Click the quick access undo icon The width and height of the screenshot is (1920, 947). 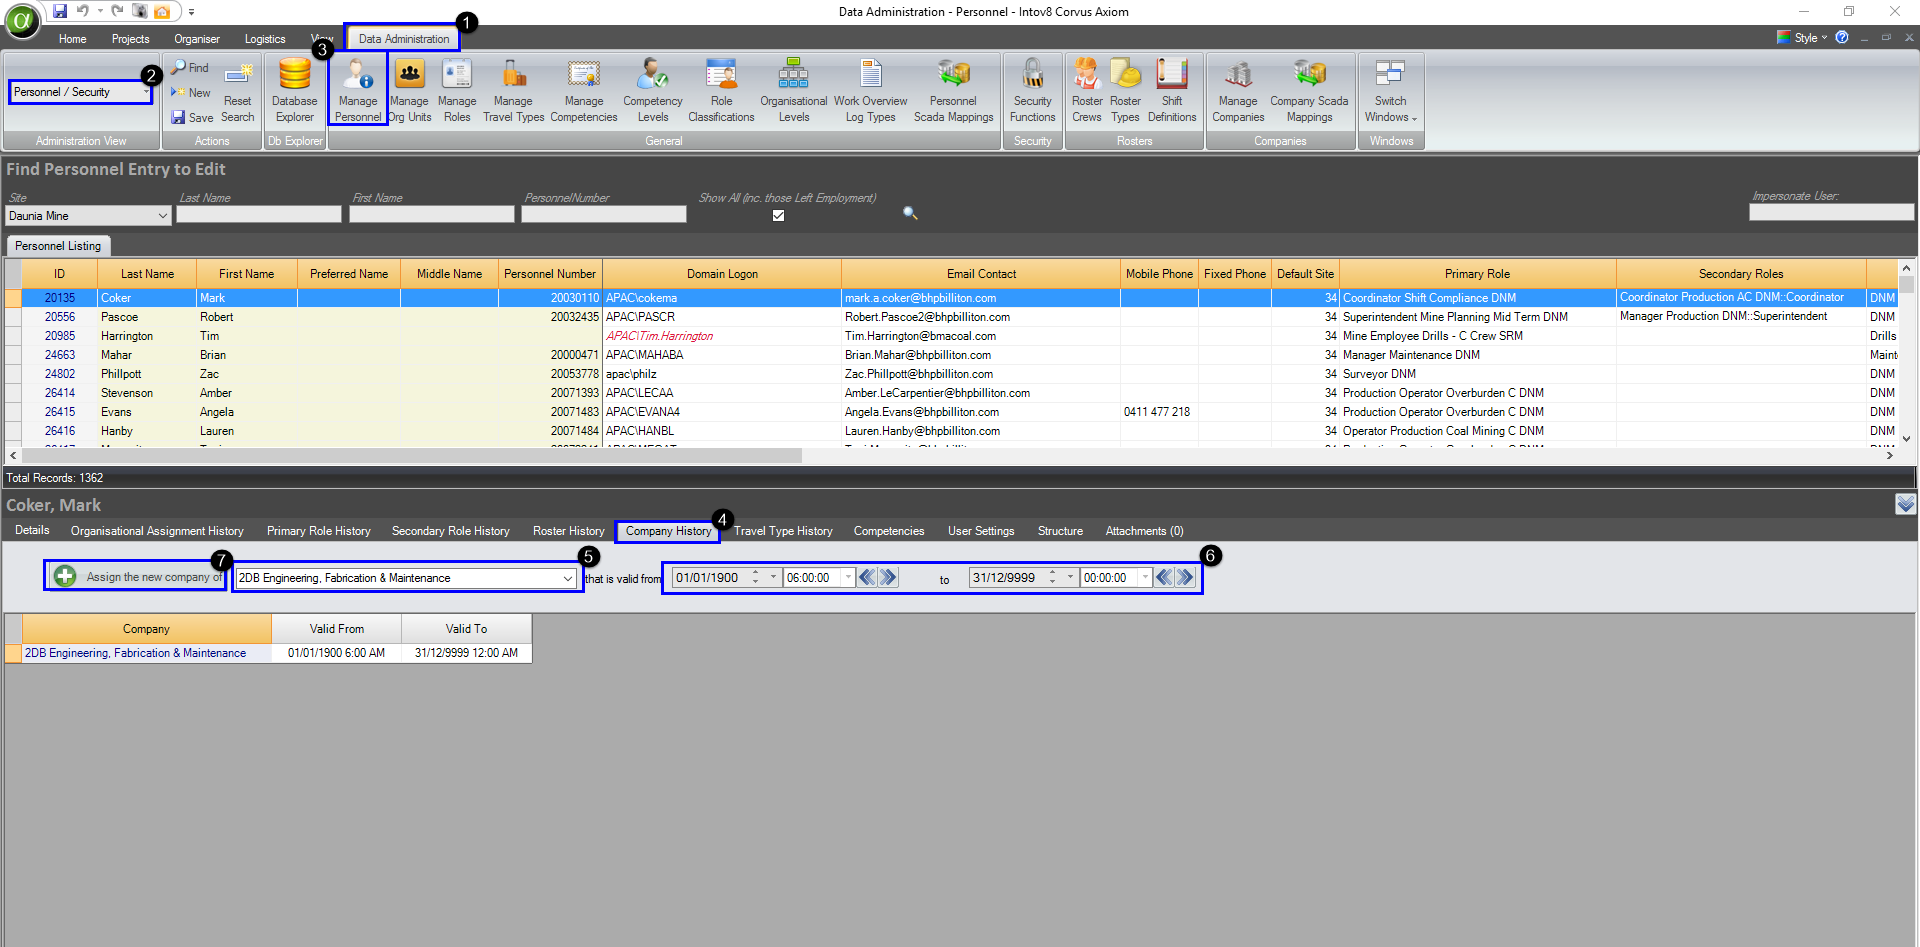pyautogui.click(x=83, y=11)
